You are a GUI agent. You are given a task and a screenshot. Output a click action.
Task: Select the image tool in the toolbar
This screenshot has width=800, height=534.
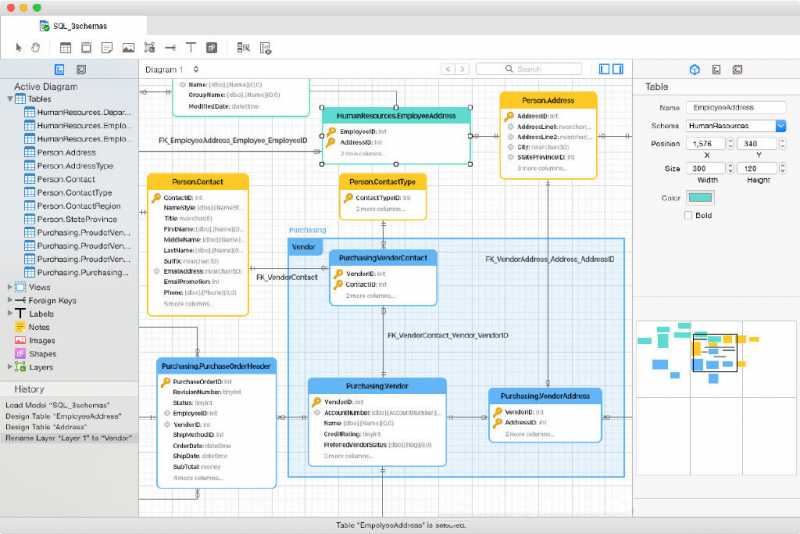128,47
